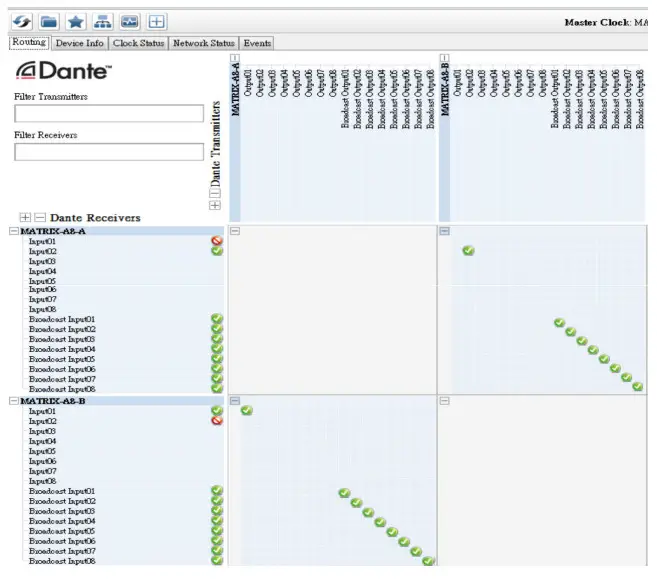Screen dimensions: 657x579
Task: Toggle A8-B Broadcast Input08 to A8-A Broadcast Output08
Action: point(428,561)
